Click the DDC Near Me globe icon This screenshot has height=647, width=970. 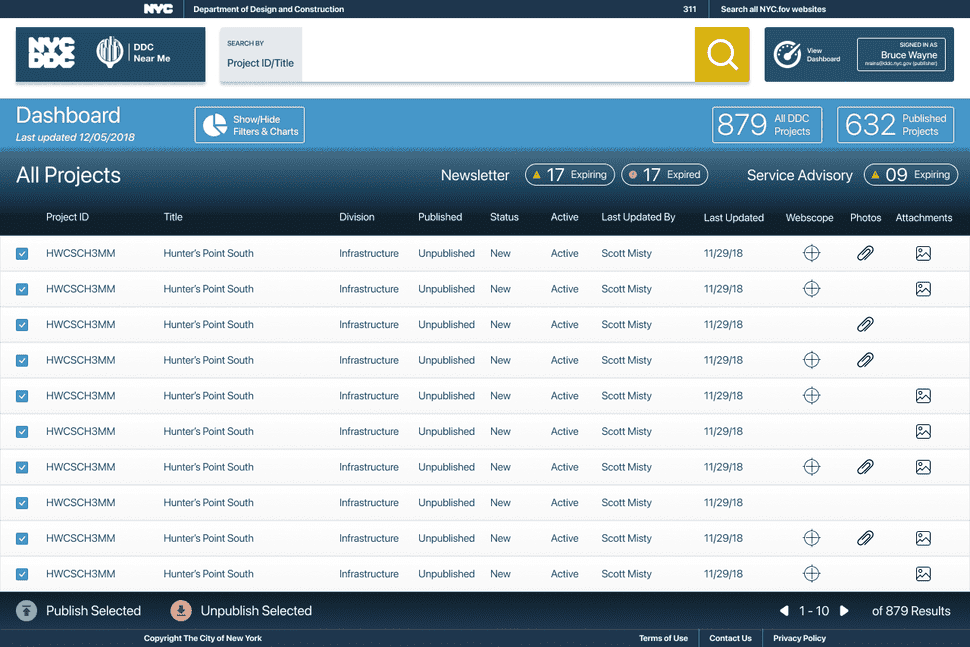point(109,53)
